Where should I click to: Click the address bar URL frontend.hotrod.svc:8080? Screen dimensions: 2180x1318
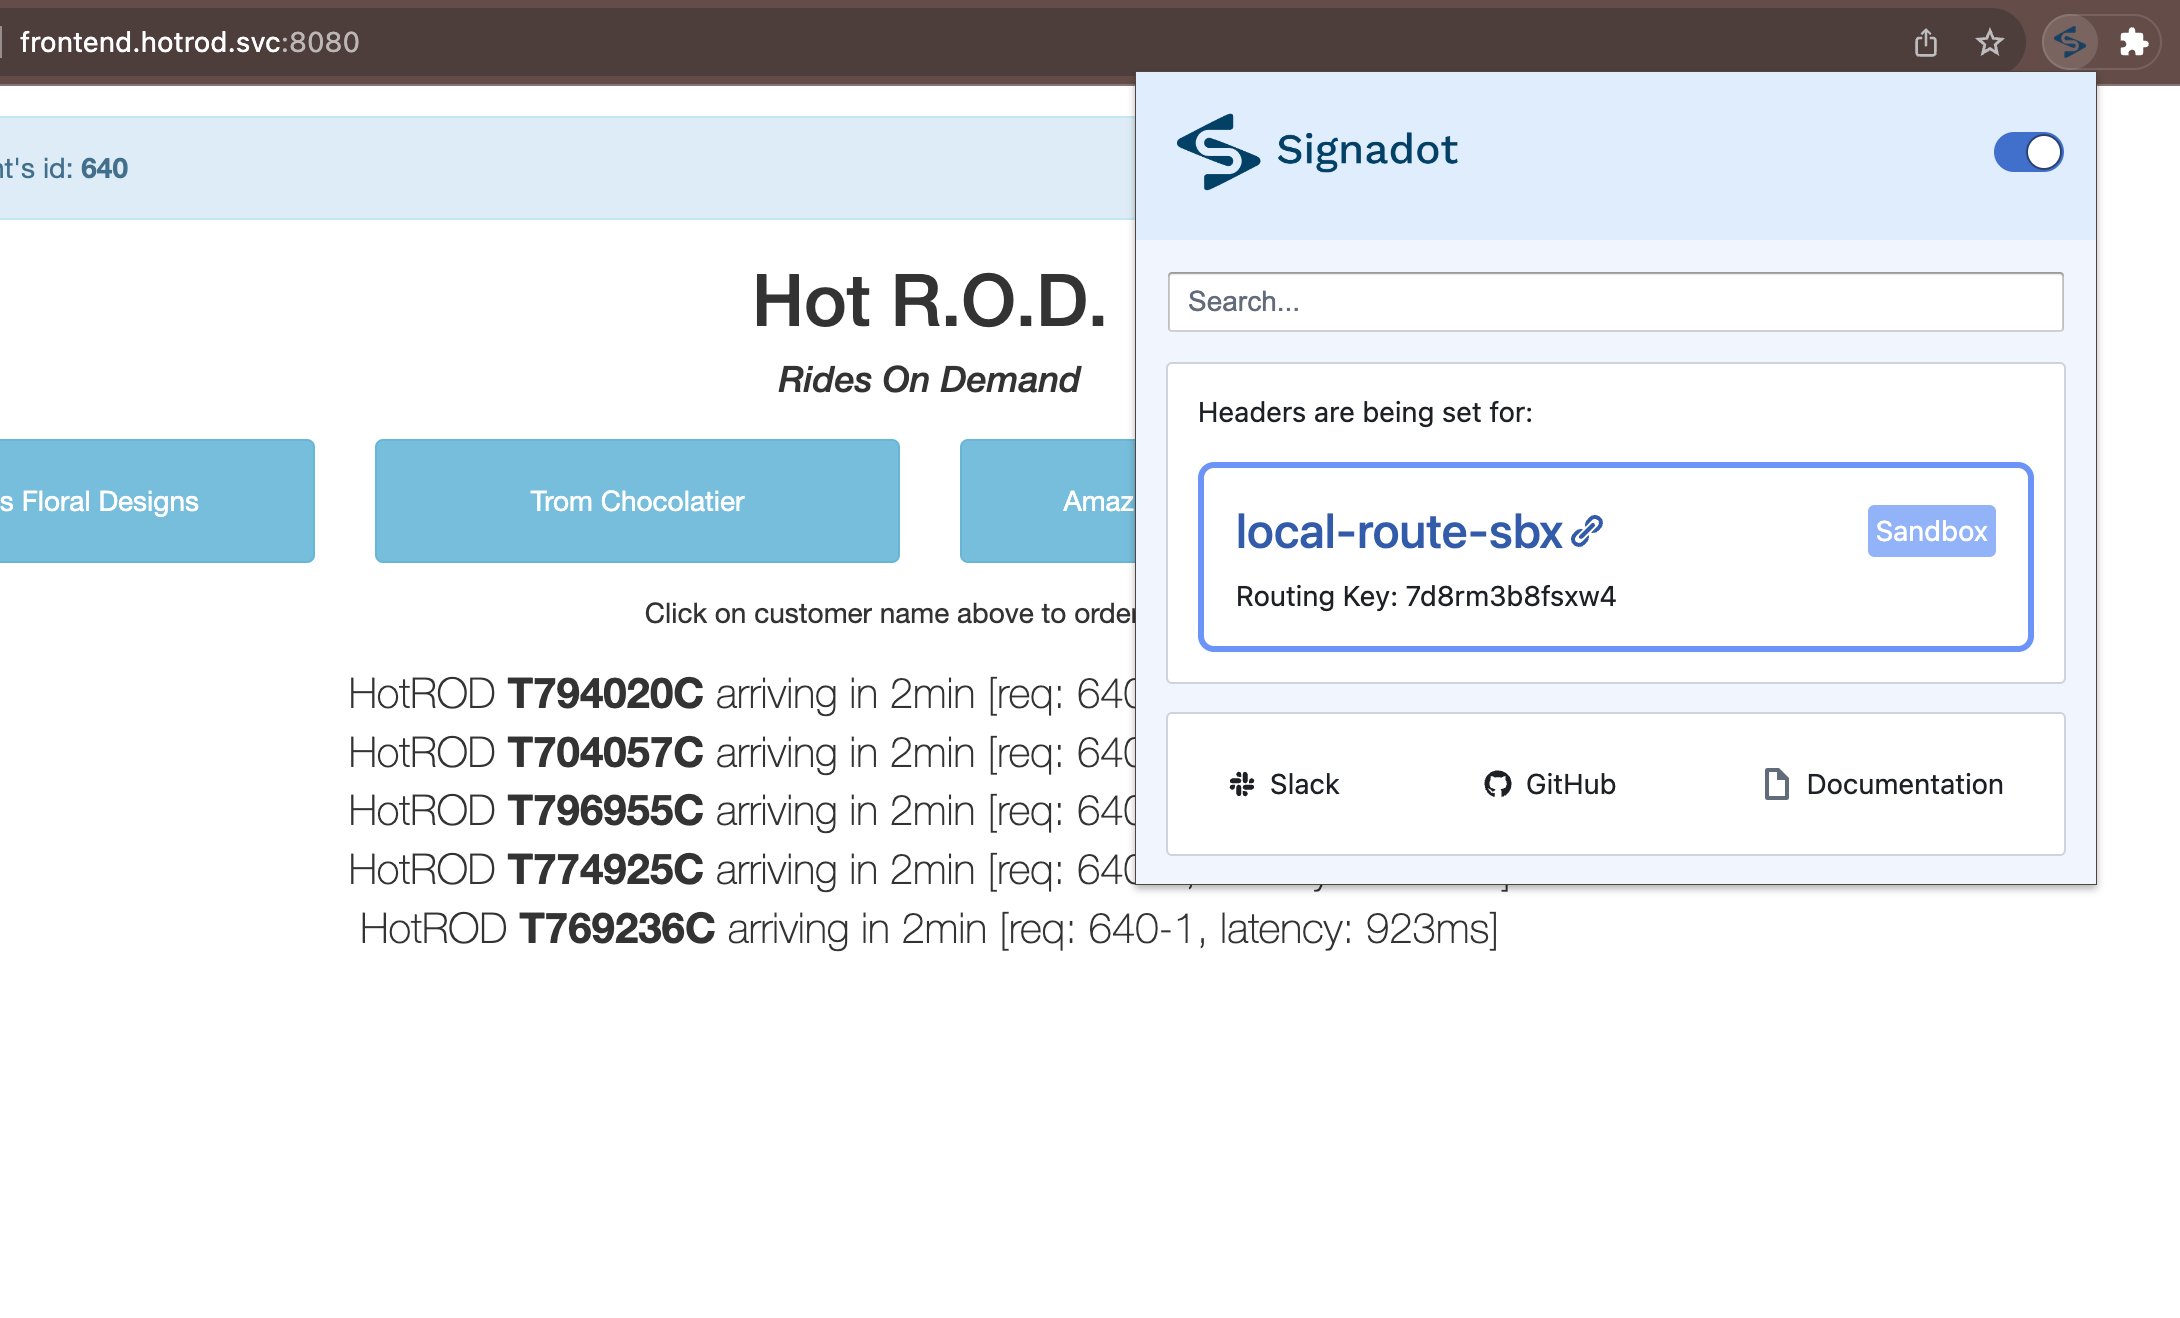(x=189, y=42)
